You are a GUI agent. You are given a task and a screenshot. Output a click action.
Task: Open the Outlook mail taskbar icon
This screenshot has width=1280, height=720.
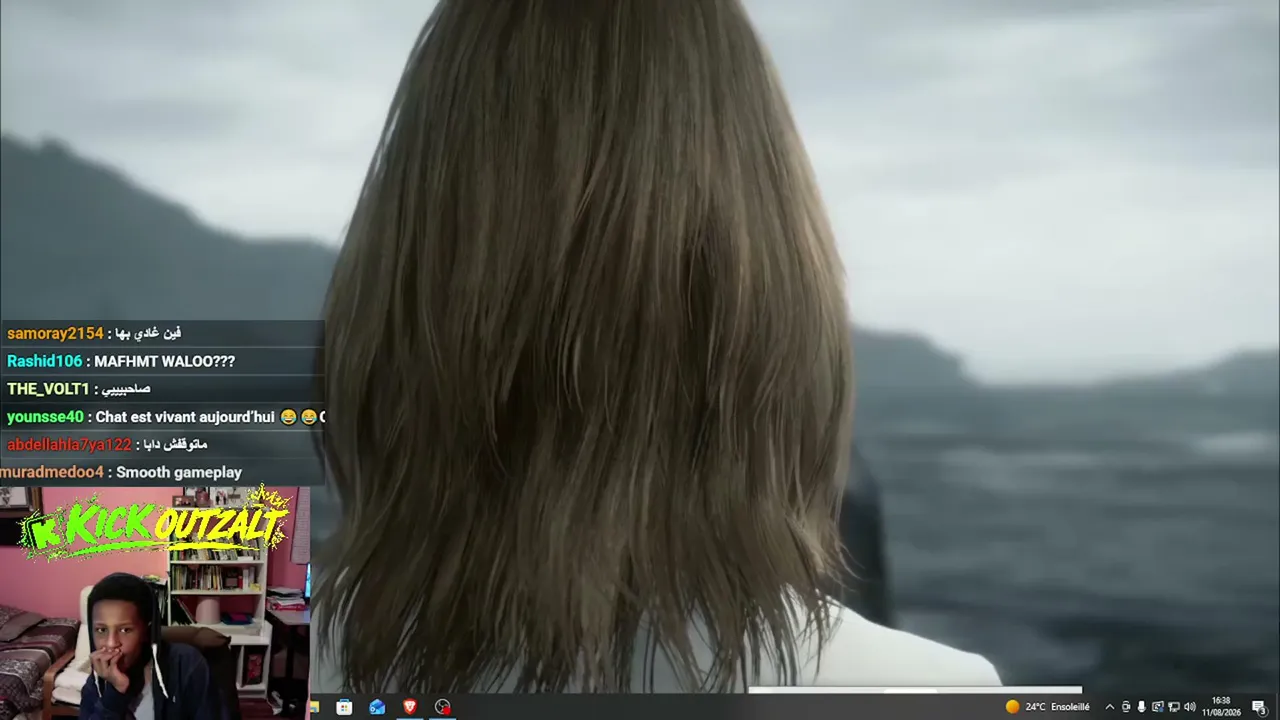(377, 707)
